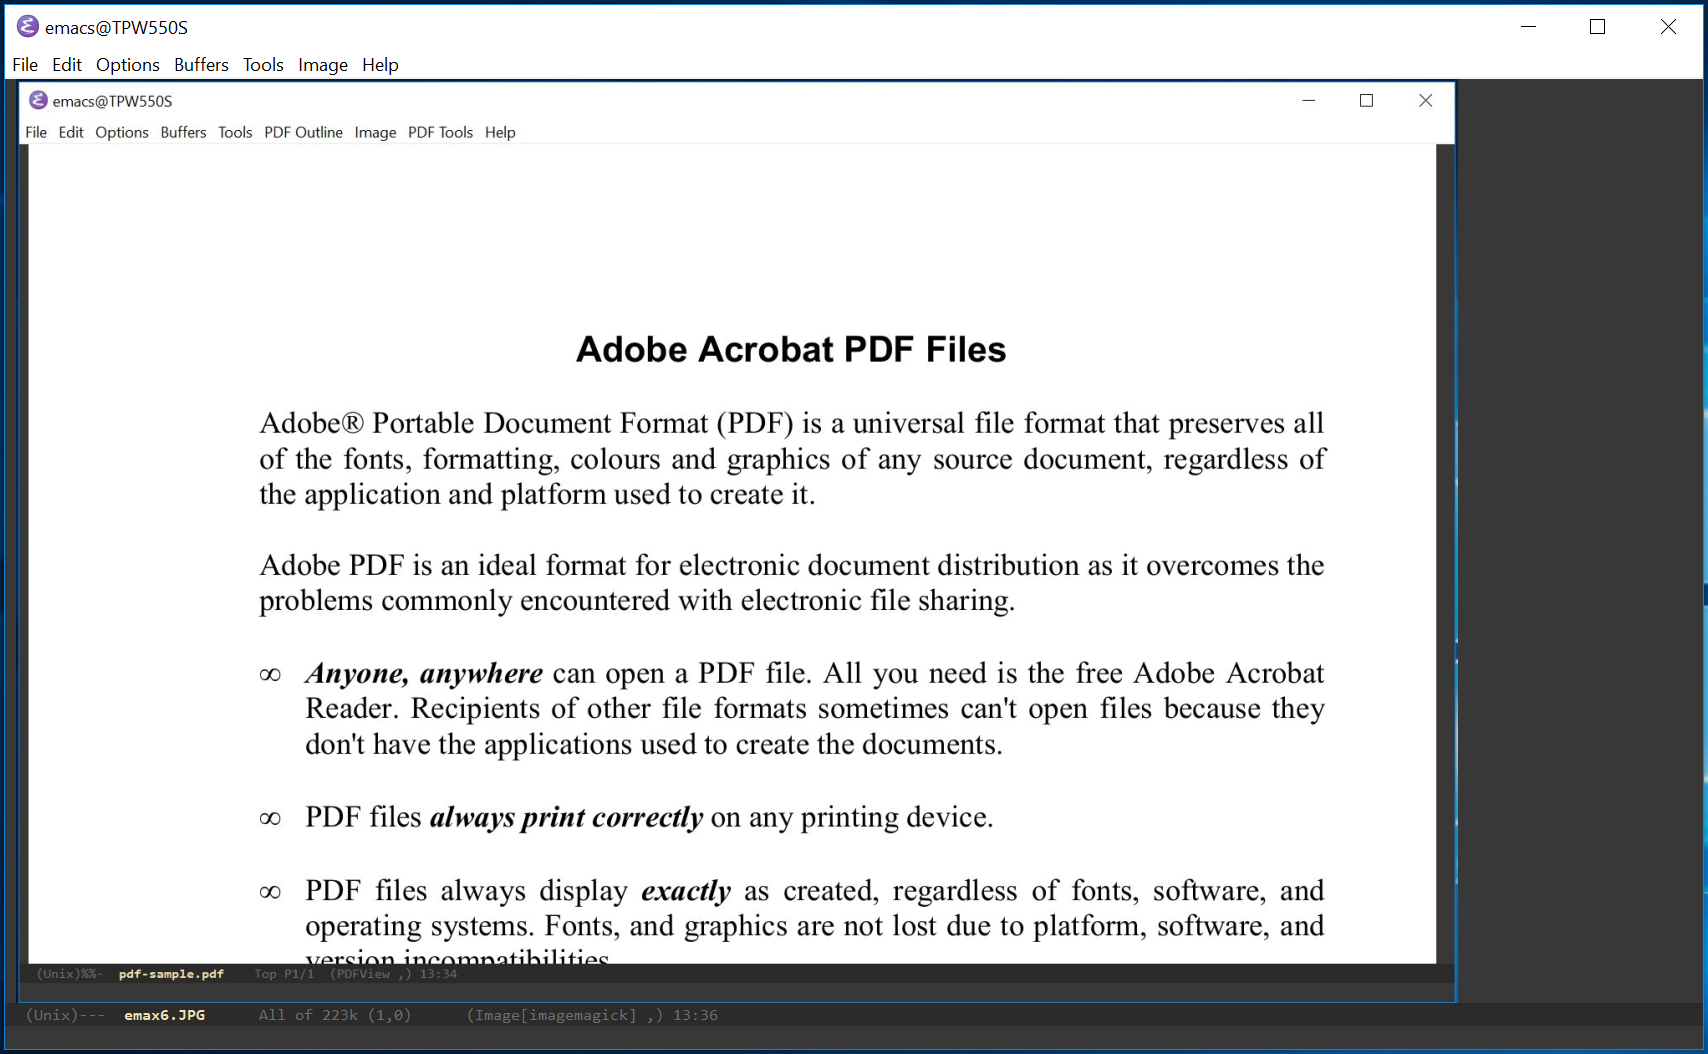This screenshot has height=1054, width=1708.
Task: Close the outer Emacs window
Action: click(1668, 27)
